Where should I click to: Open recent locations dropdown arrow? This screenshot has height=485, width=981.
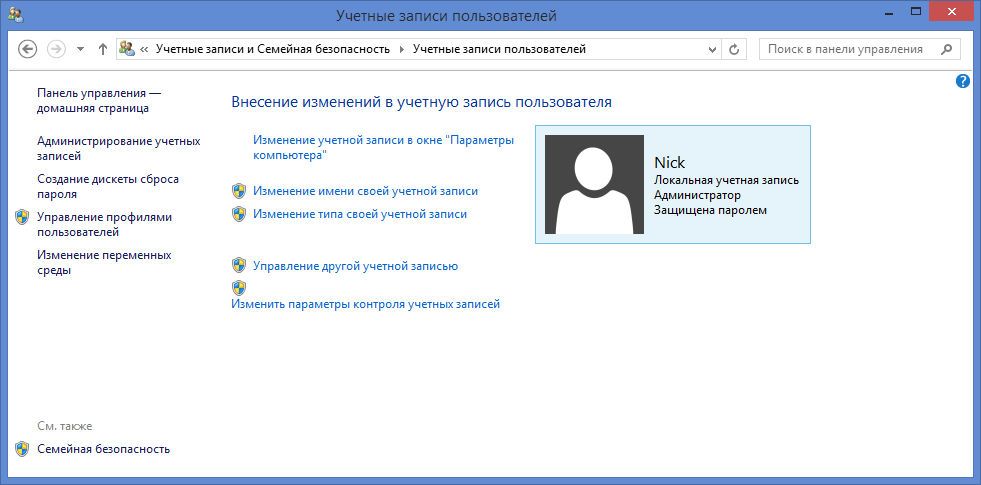pos(80,49)
